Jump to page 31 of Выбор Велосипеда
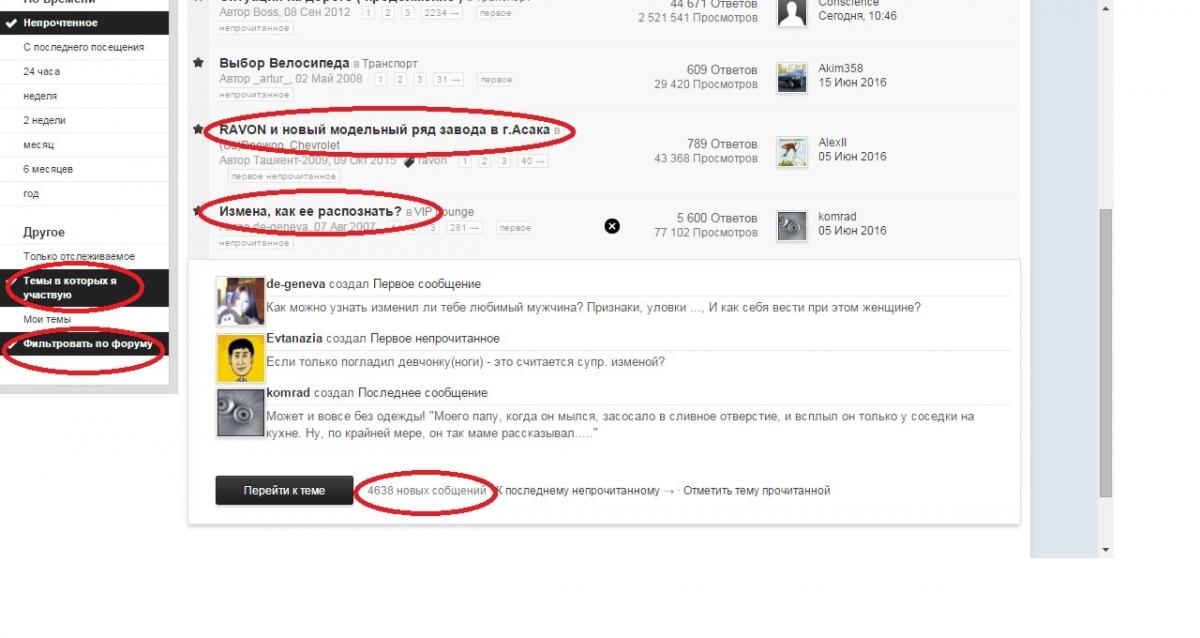 coord(448,79)
